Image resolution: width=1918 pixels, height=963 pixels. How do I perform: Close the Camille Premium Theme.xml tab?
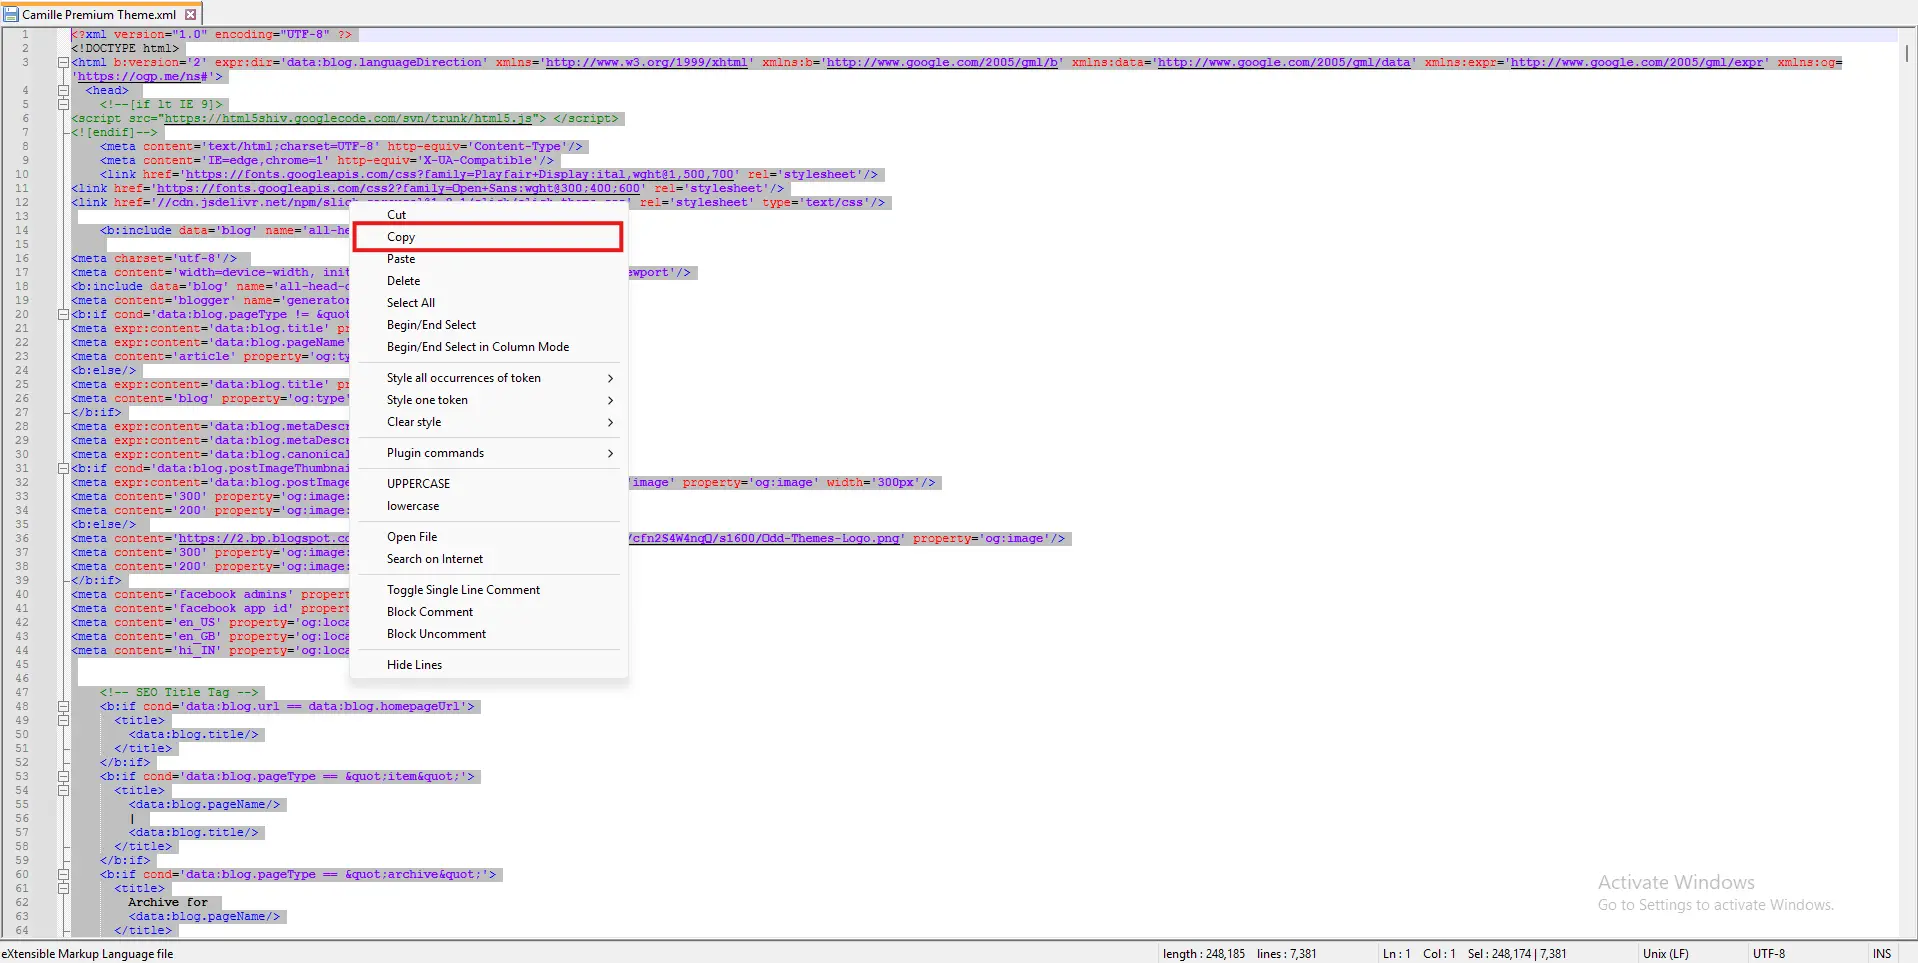[x=191, y=15]
